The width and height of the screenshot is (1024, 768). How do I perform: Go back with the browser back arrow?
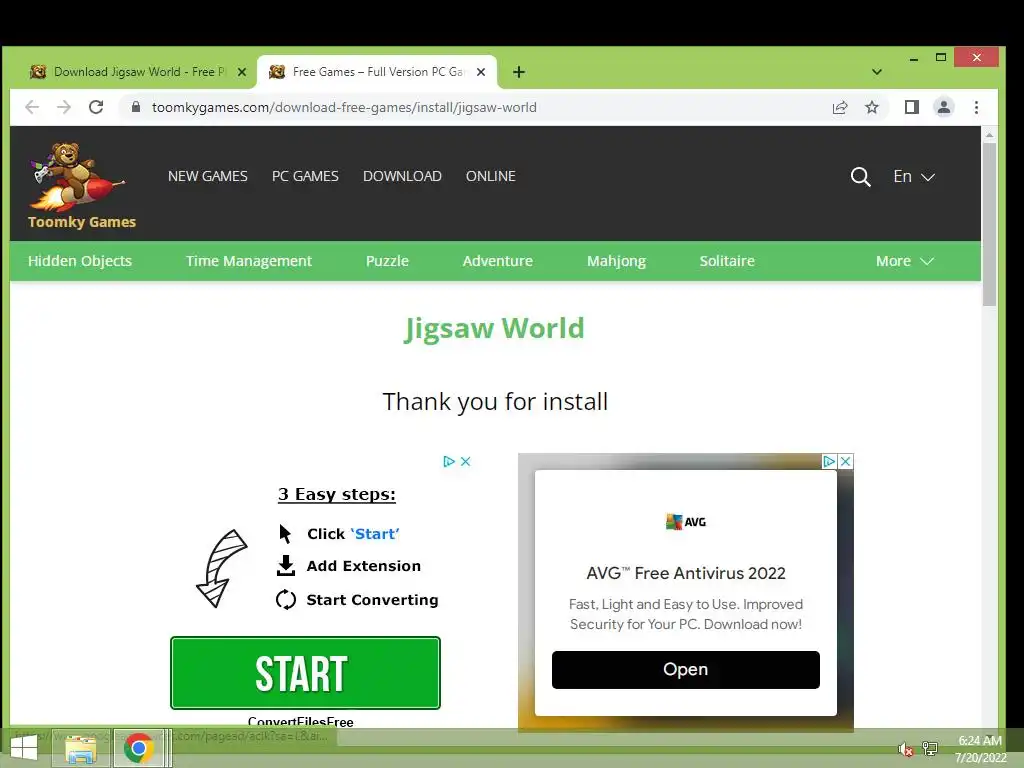32,107
